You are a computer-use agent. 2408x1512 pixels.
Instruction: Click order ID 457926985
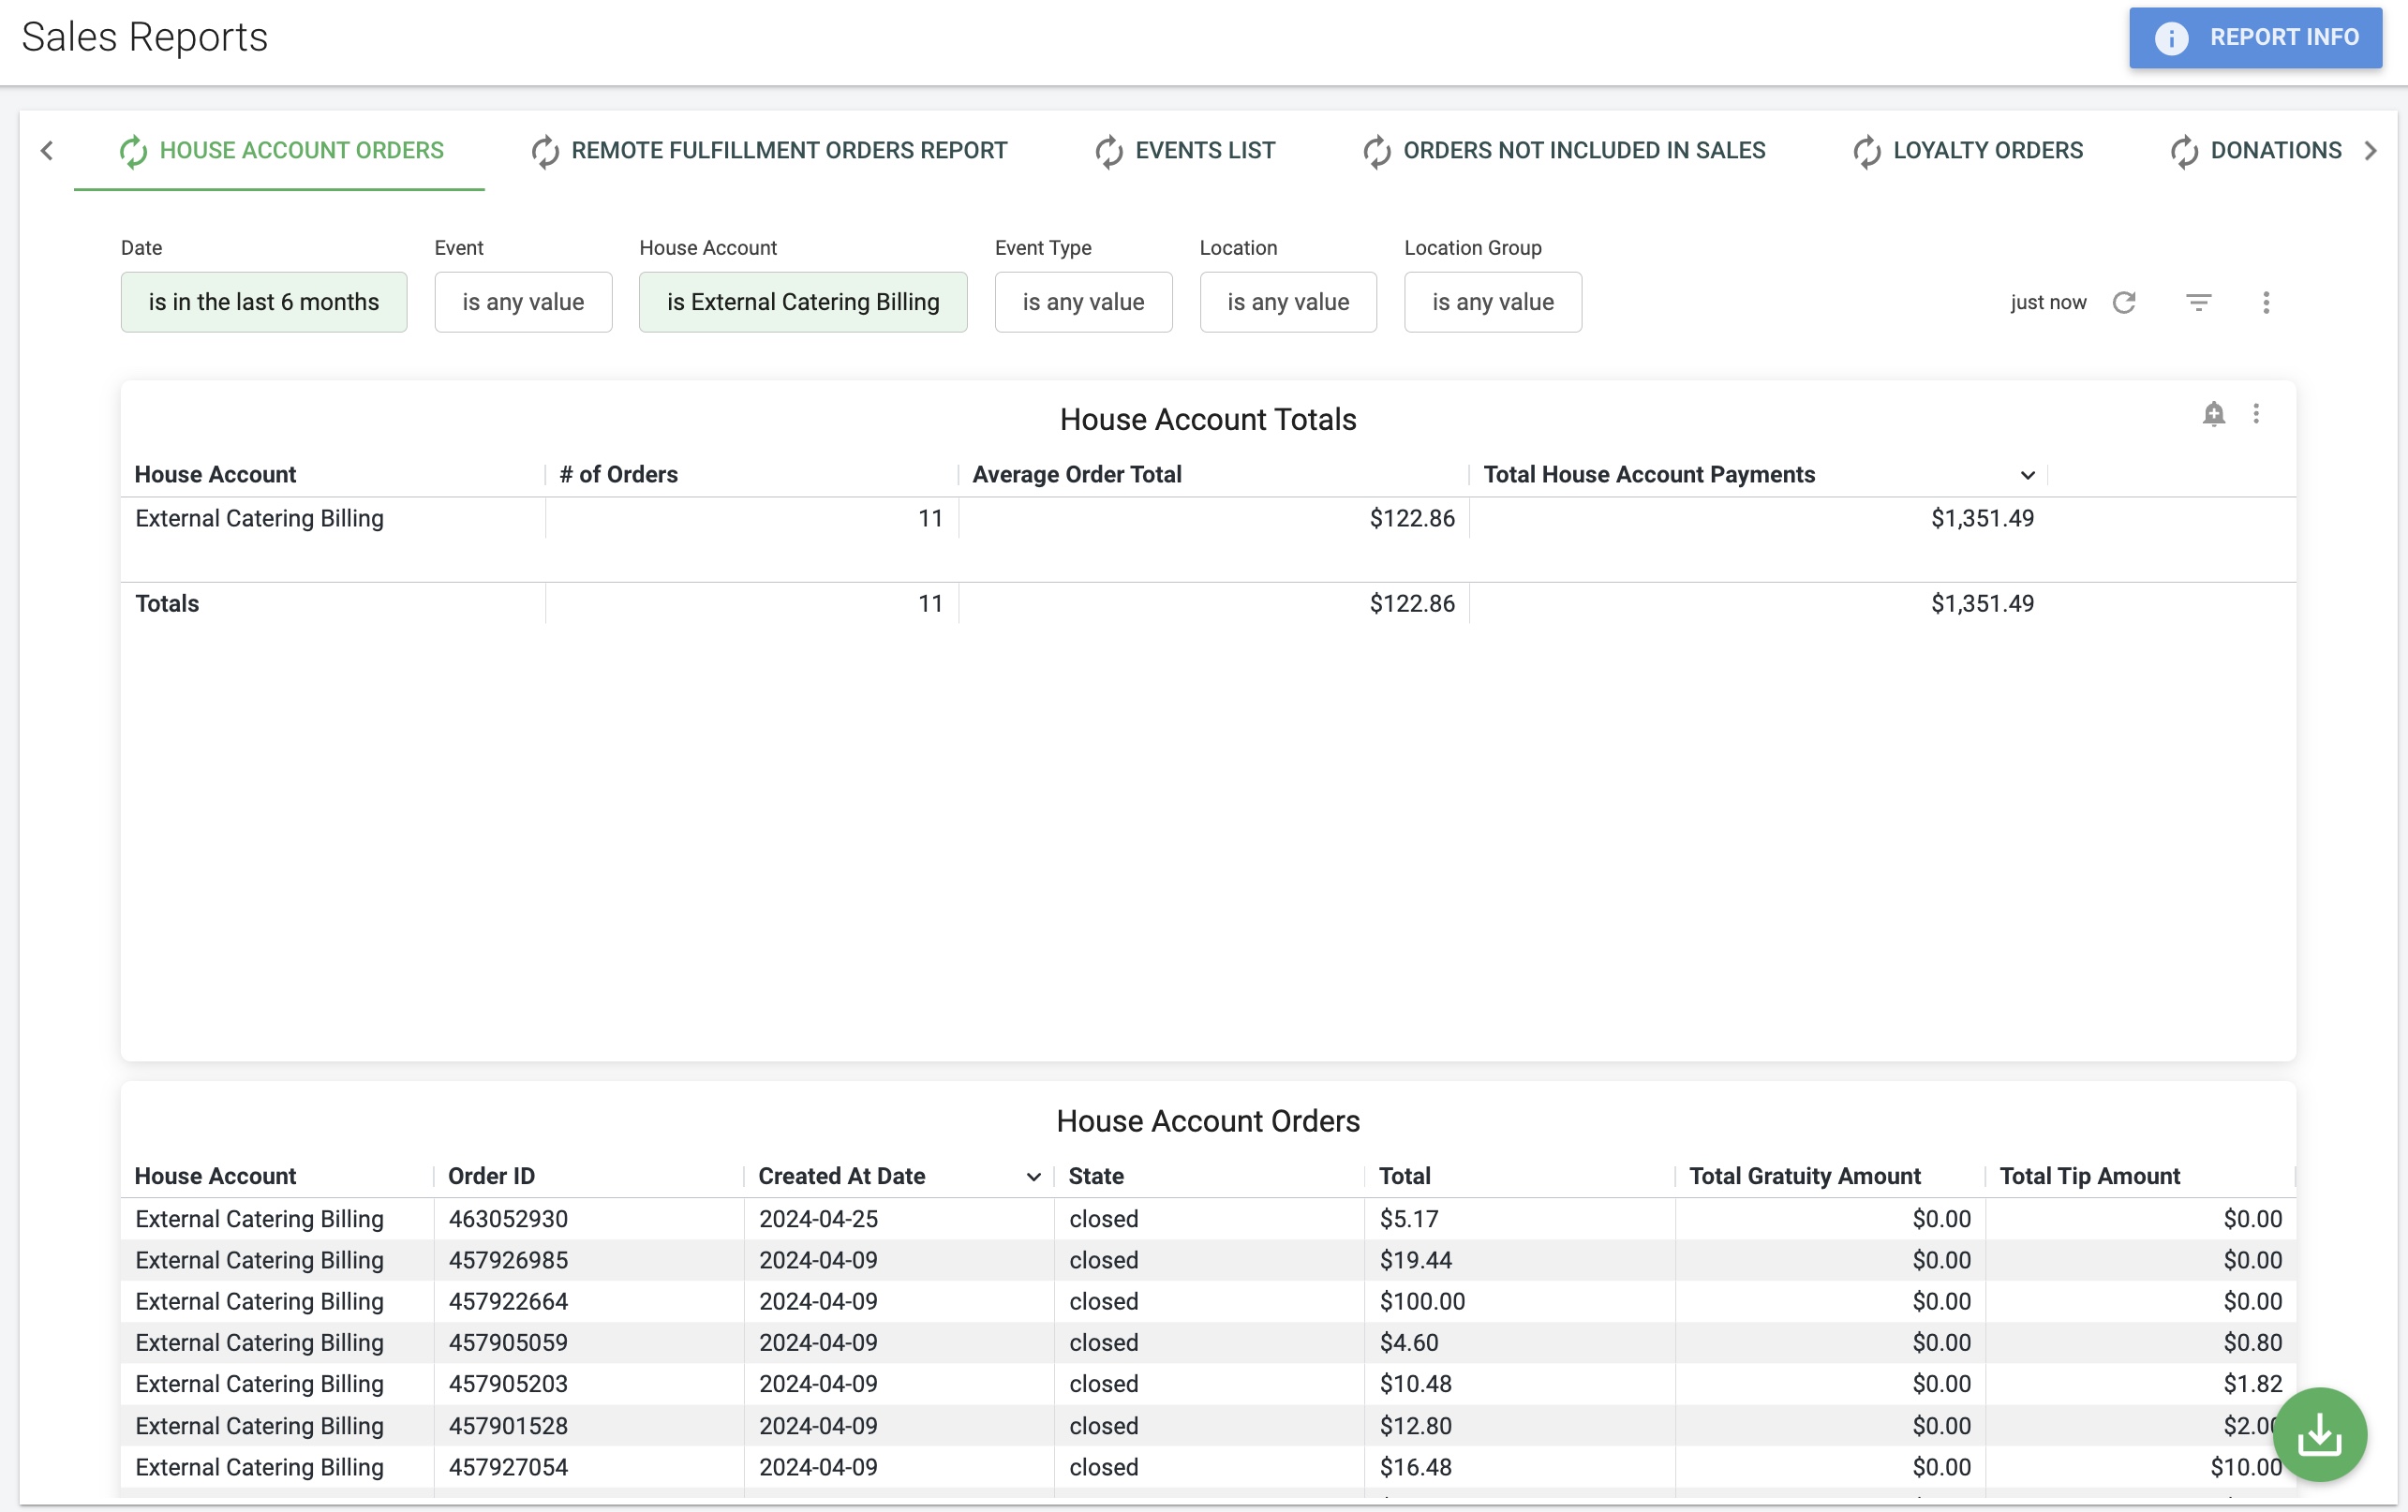(508, 1261)
